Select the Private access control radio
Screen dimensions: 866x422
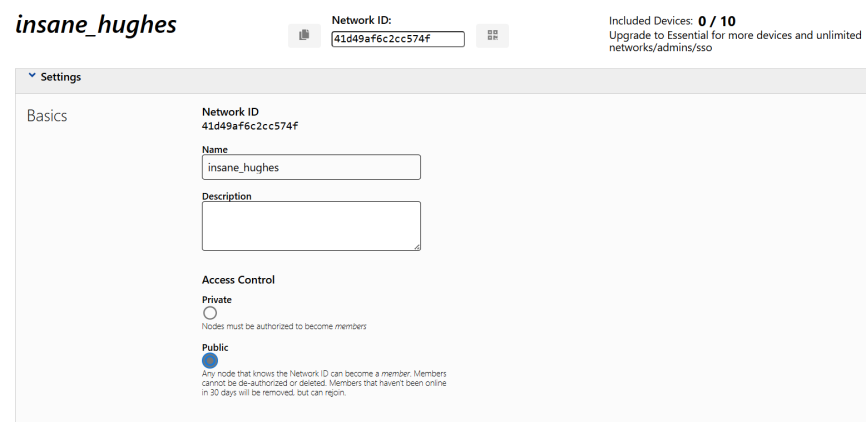(x=210, y=313)
